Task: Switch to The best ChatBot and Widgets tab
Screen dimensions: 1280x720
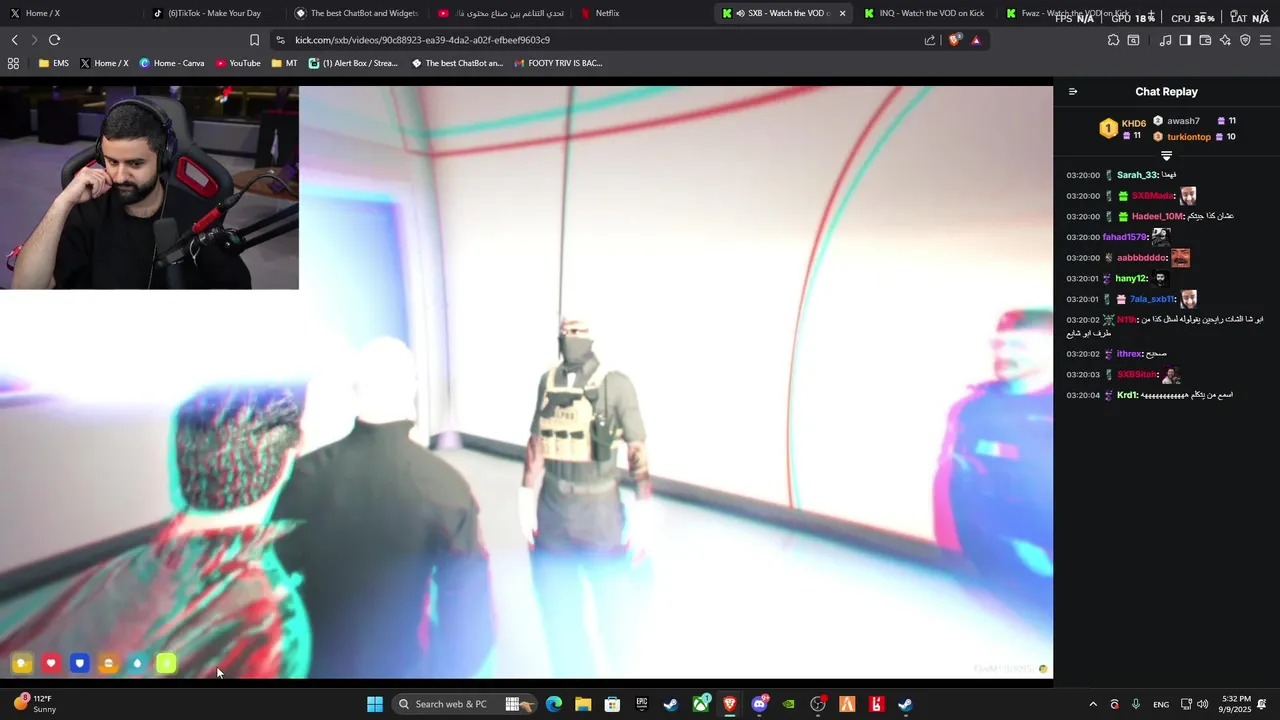Action: point(355,13)
